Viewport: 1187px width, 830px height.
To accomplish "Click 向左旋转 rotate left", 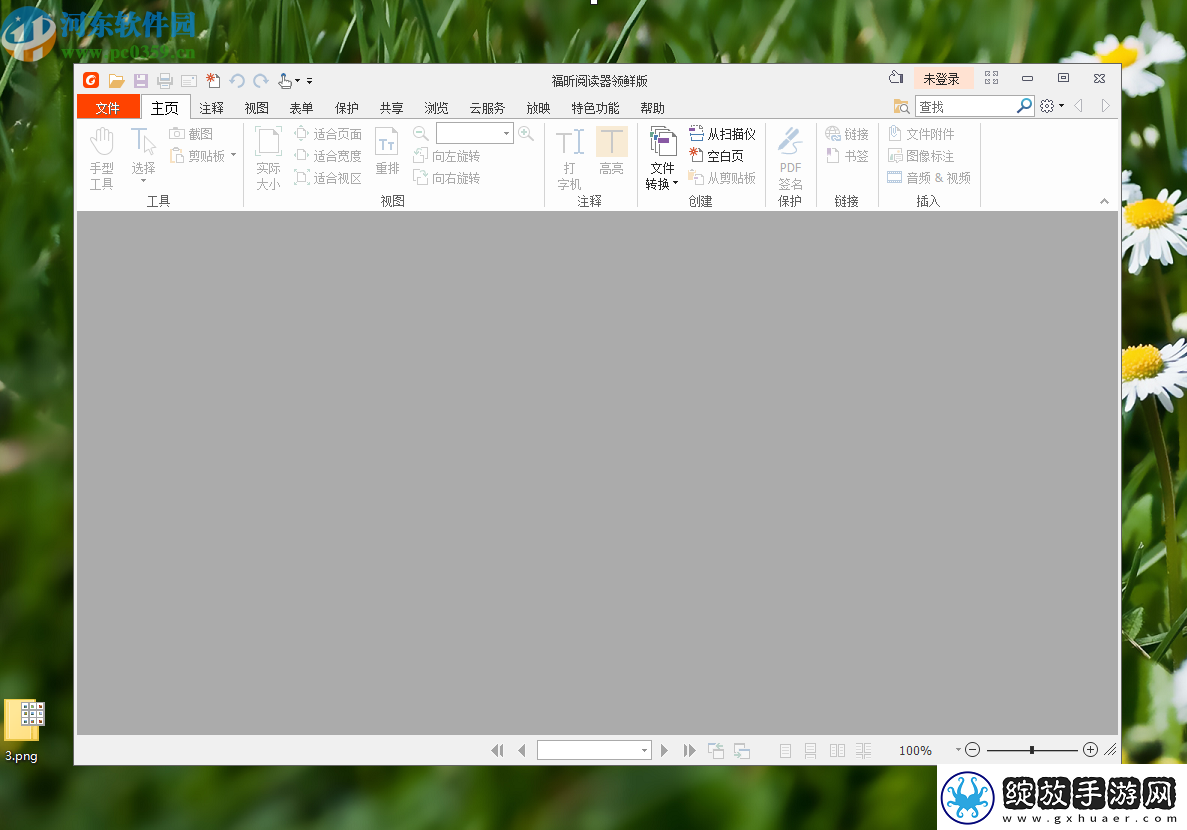I will (447, 156).
